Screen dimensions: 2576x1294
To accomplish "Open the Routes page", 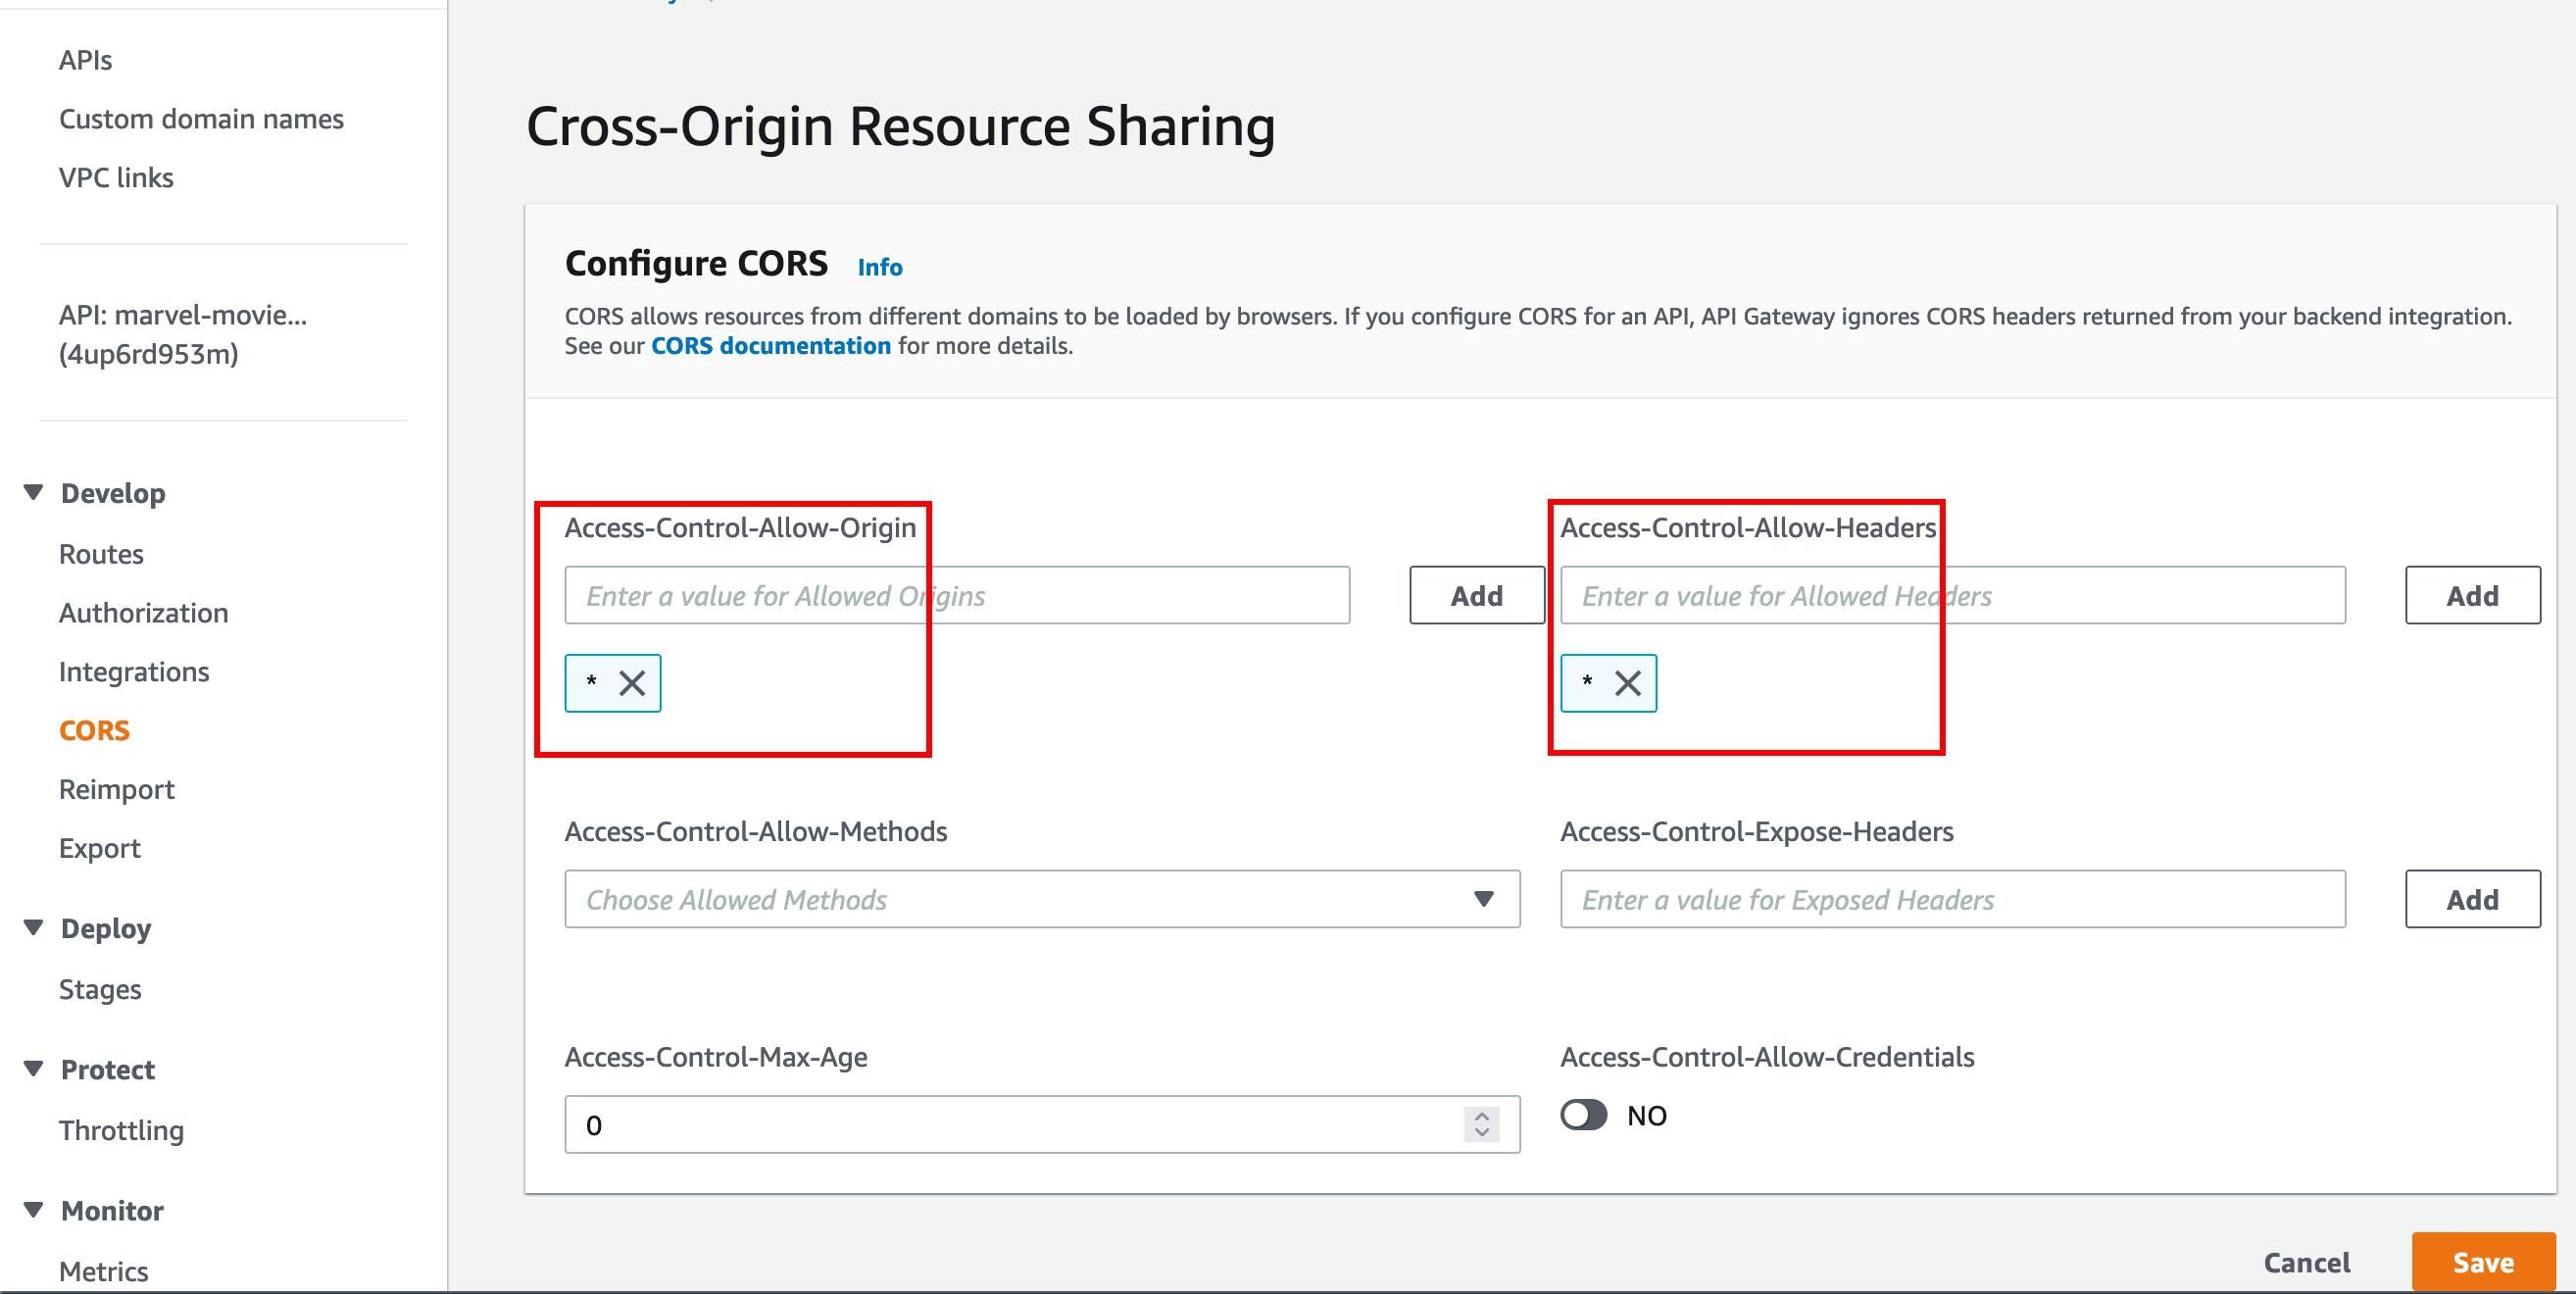I will point(101,554).
